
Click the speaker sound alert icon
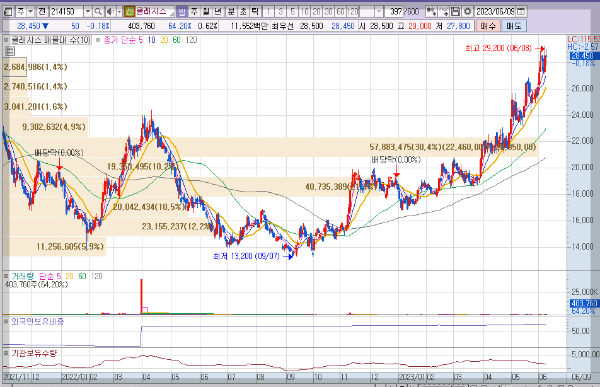tap(110, 12)
